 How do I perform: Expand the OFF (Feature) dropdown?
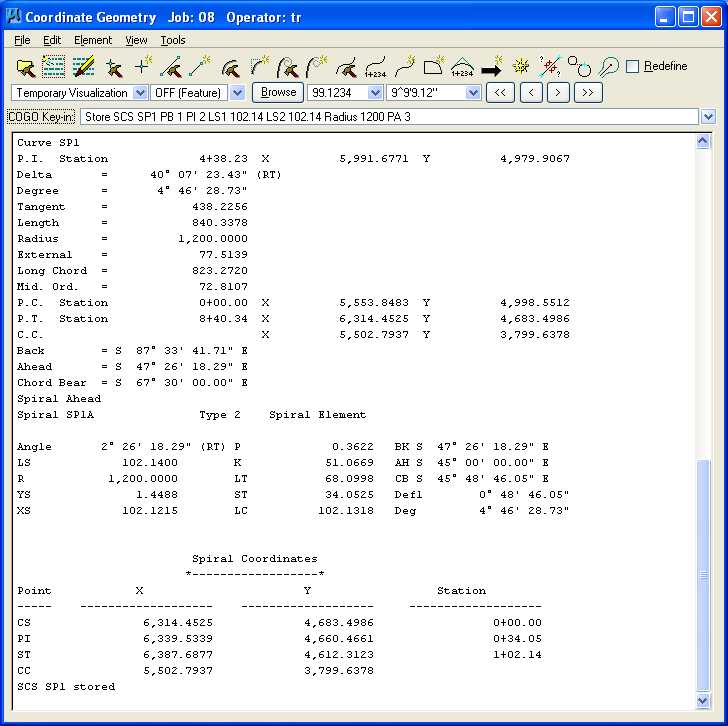coord(237,93)
